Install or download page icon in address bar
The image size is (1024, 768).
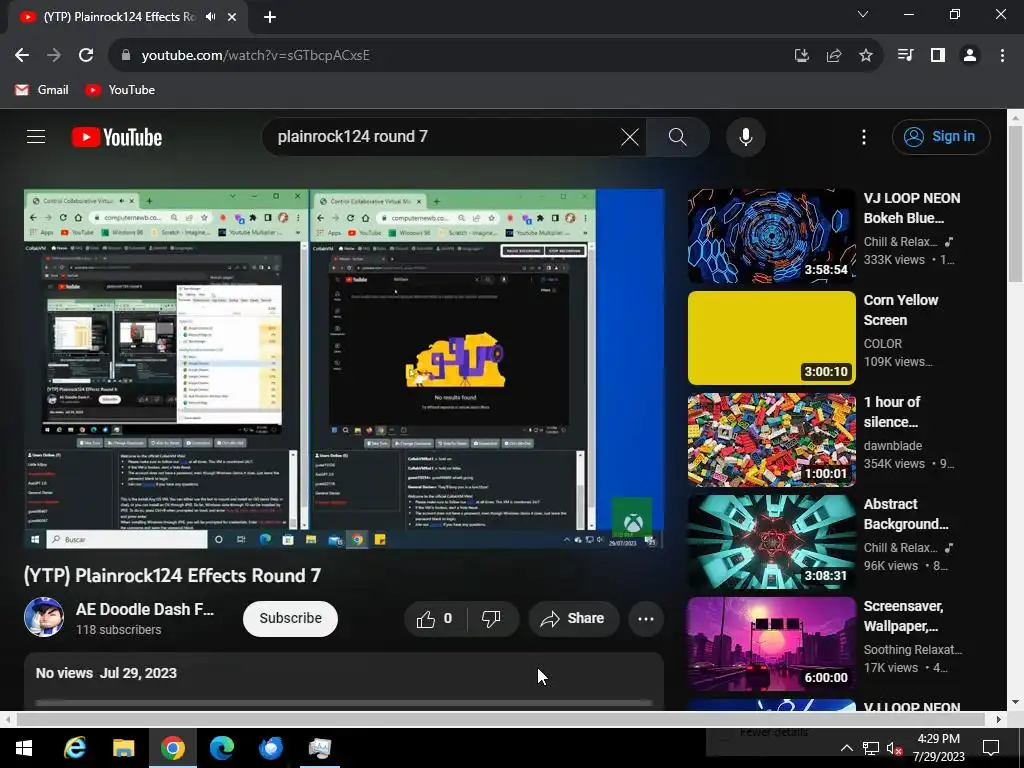point(802,56)
